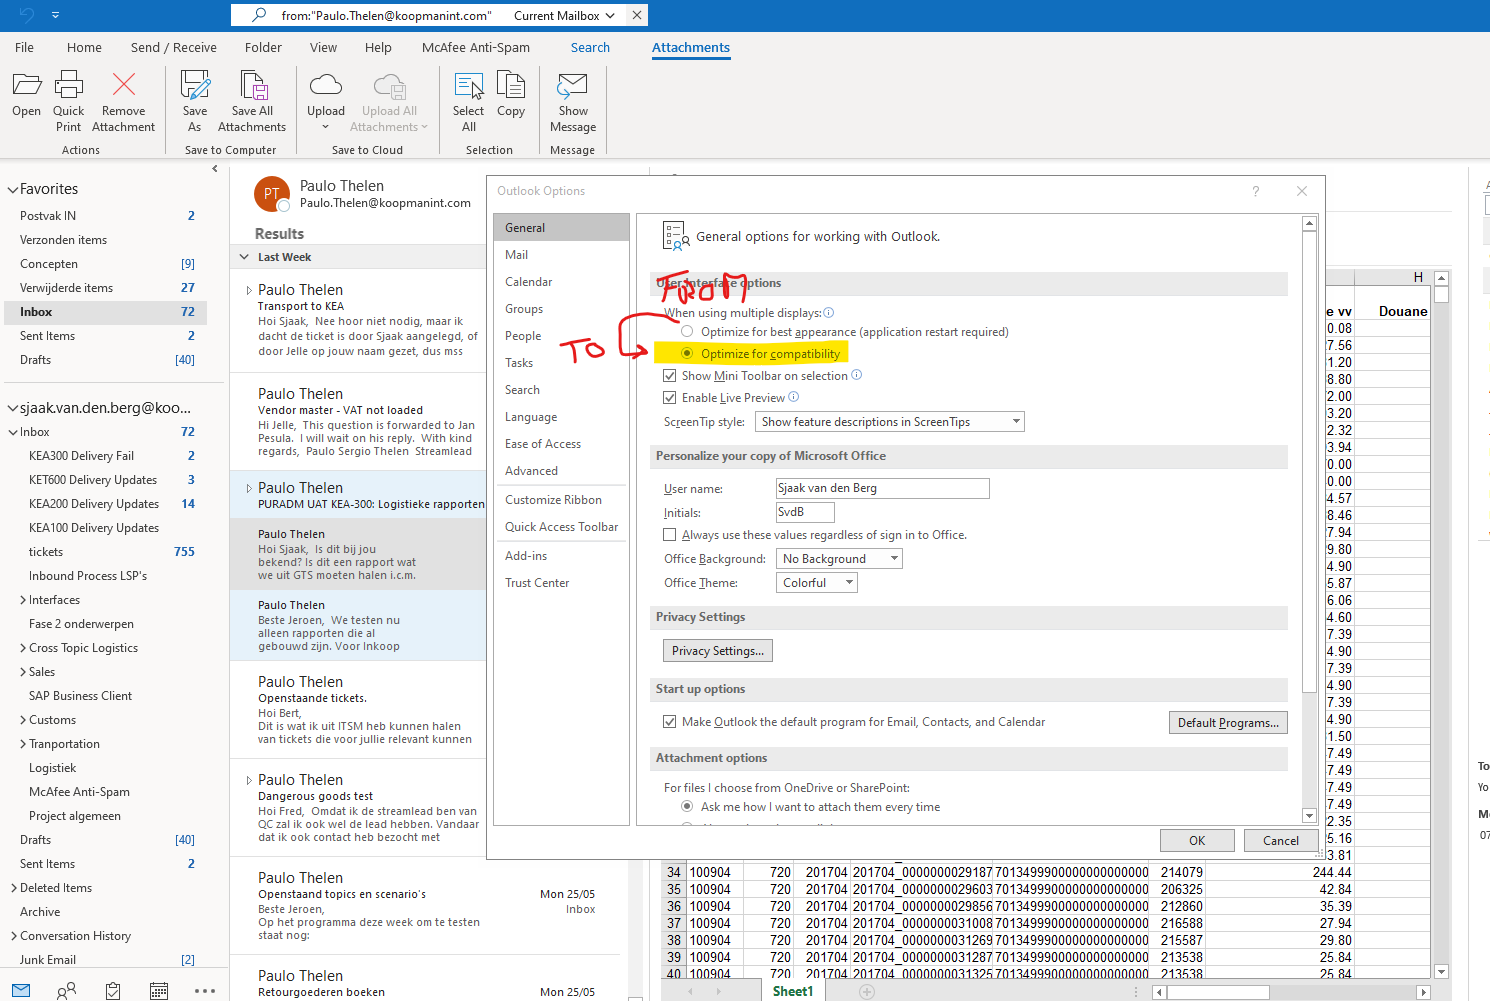
Task: Collapse Last Week group header
Action: click(x=244, y=257)
